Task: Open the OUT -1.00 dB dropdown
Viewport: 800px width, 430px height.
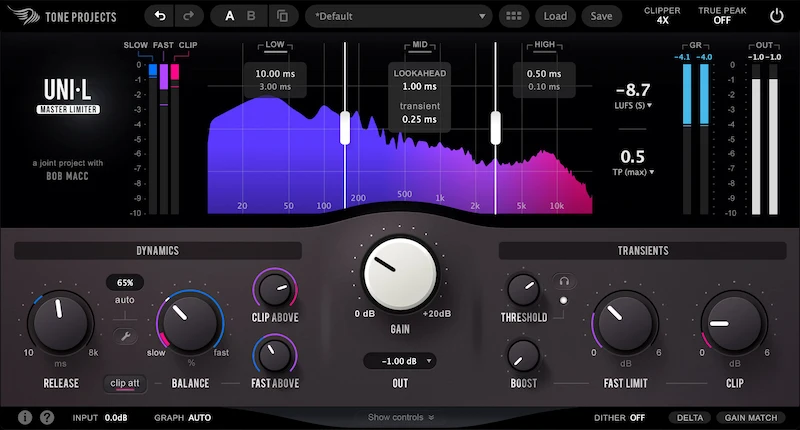Action: pyautogui.click(x=400, y=361)
